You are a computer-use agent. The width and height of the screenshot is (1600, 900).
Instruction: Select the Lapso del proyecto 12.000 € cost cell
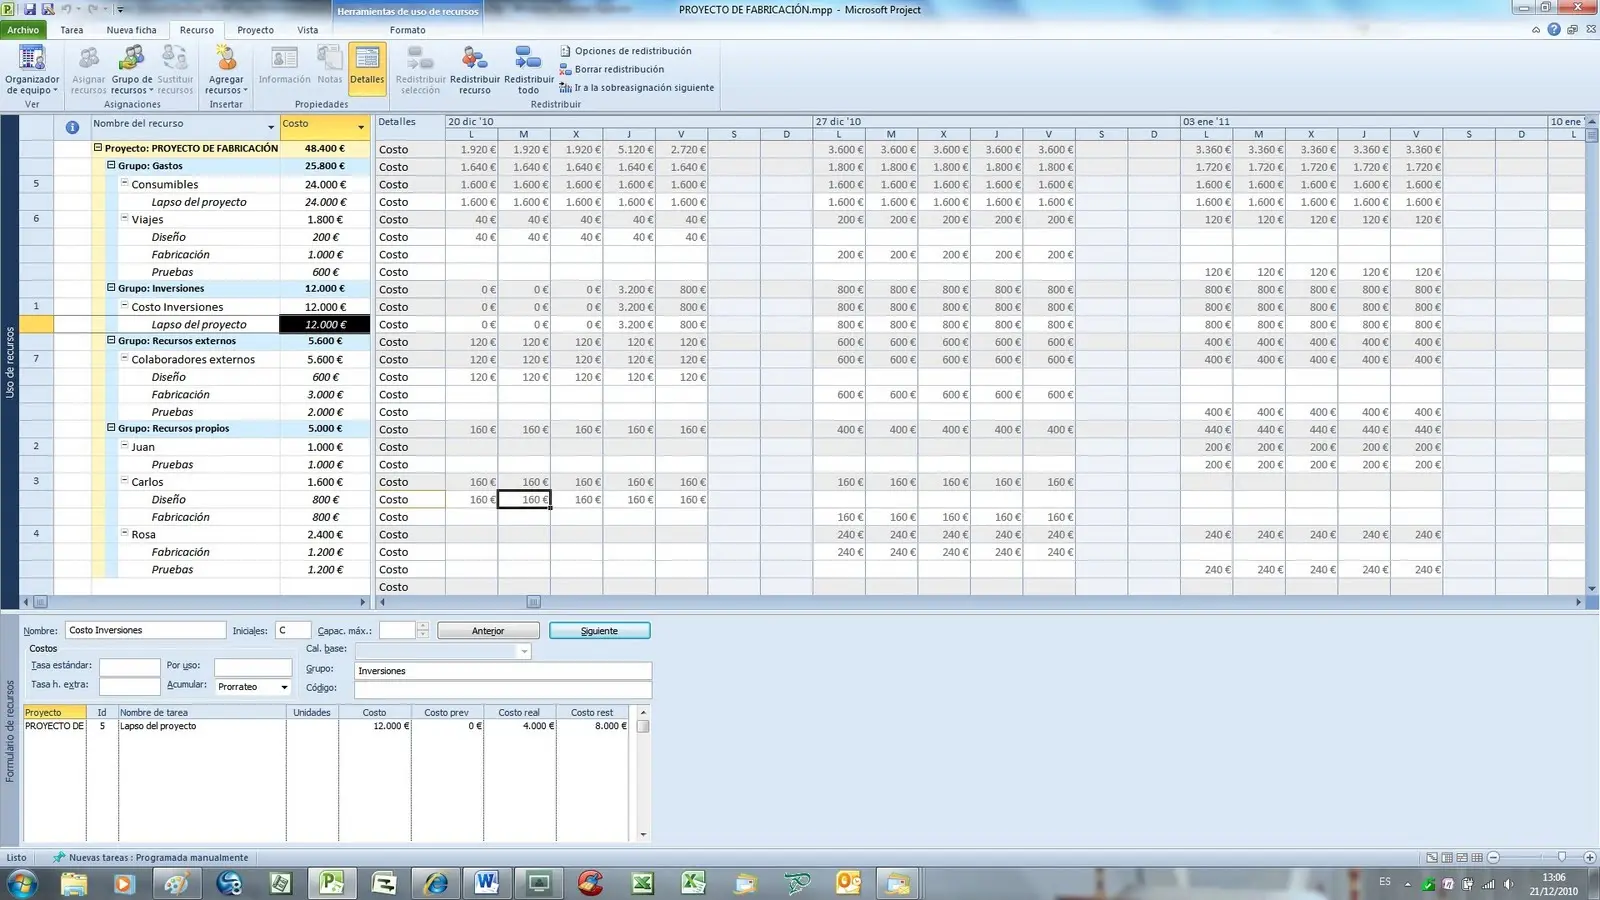coord(324,324)
